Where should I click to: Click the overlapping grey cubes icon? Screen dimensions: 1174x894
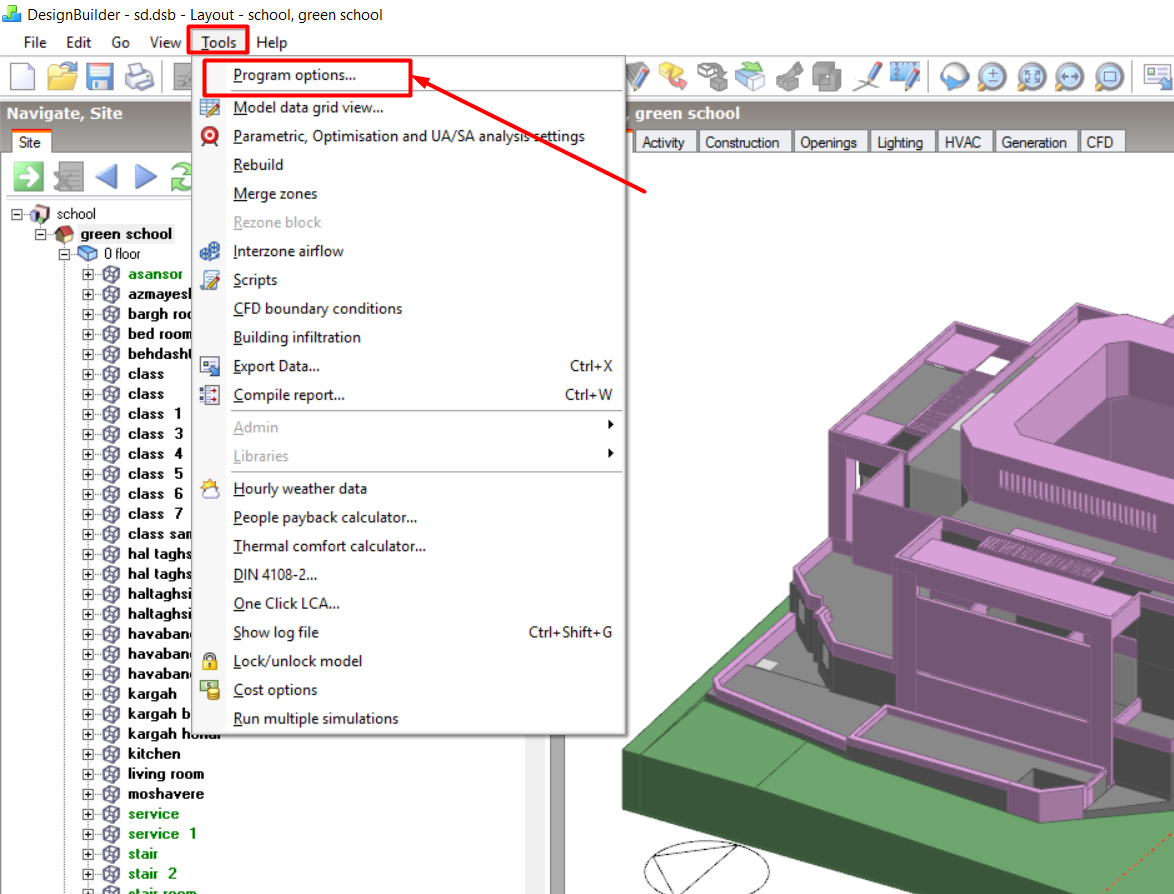(827, 76)
